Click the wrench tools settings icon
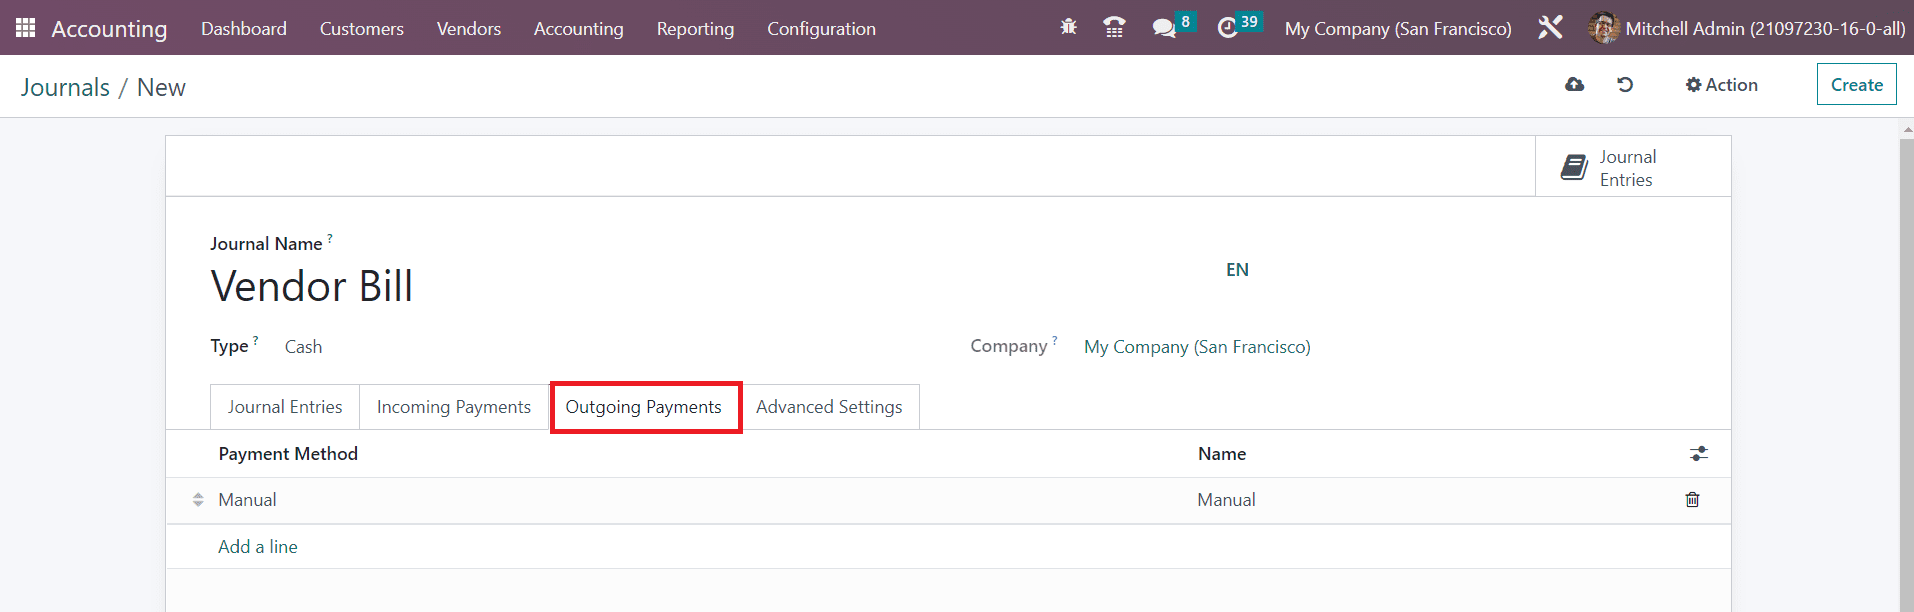The width and height of the screenshot is (1914, 612). pos(1550,28)
